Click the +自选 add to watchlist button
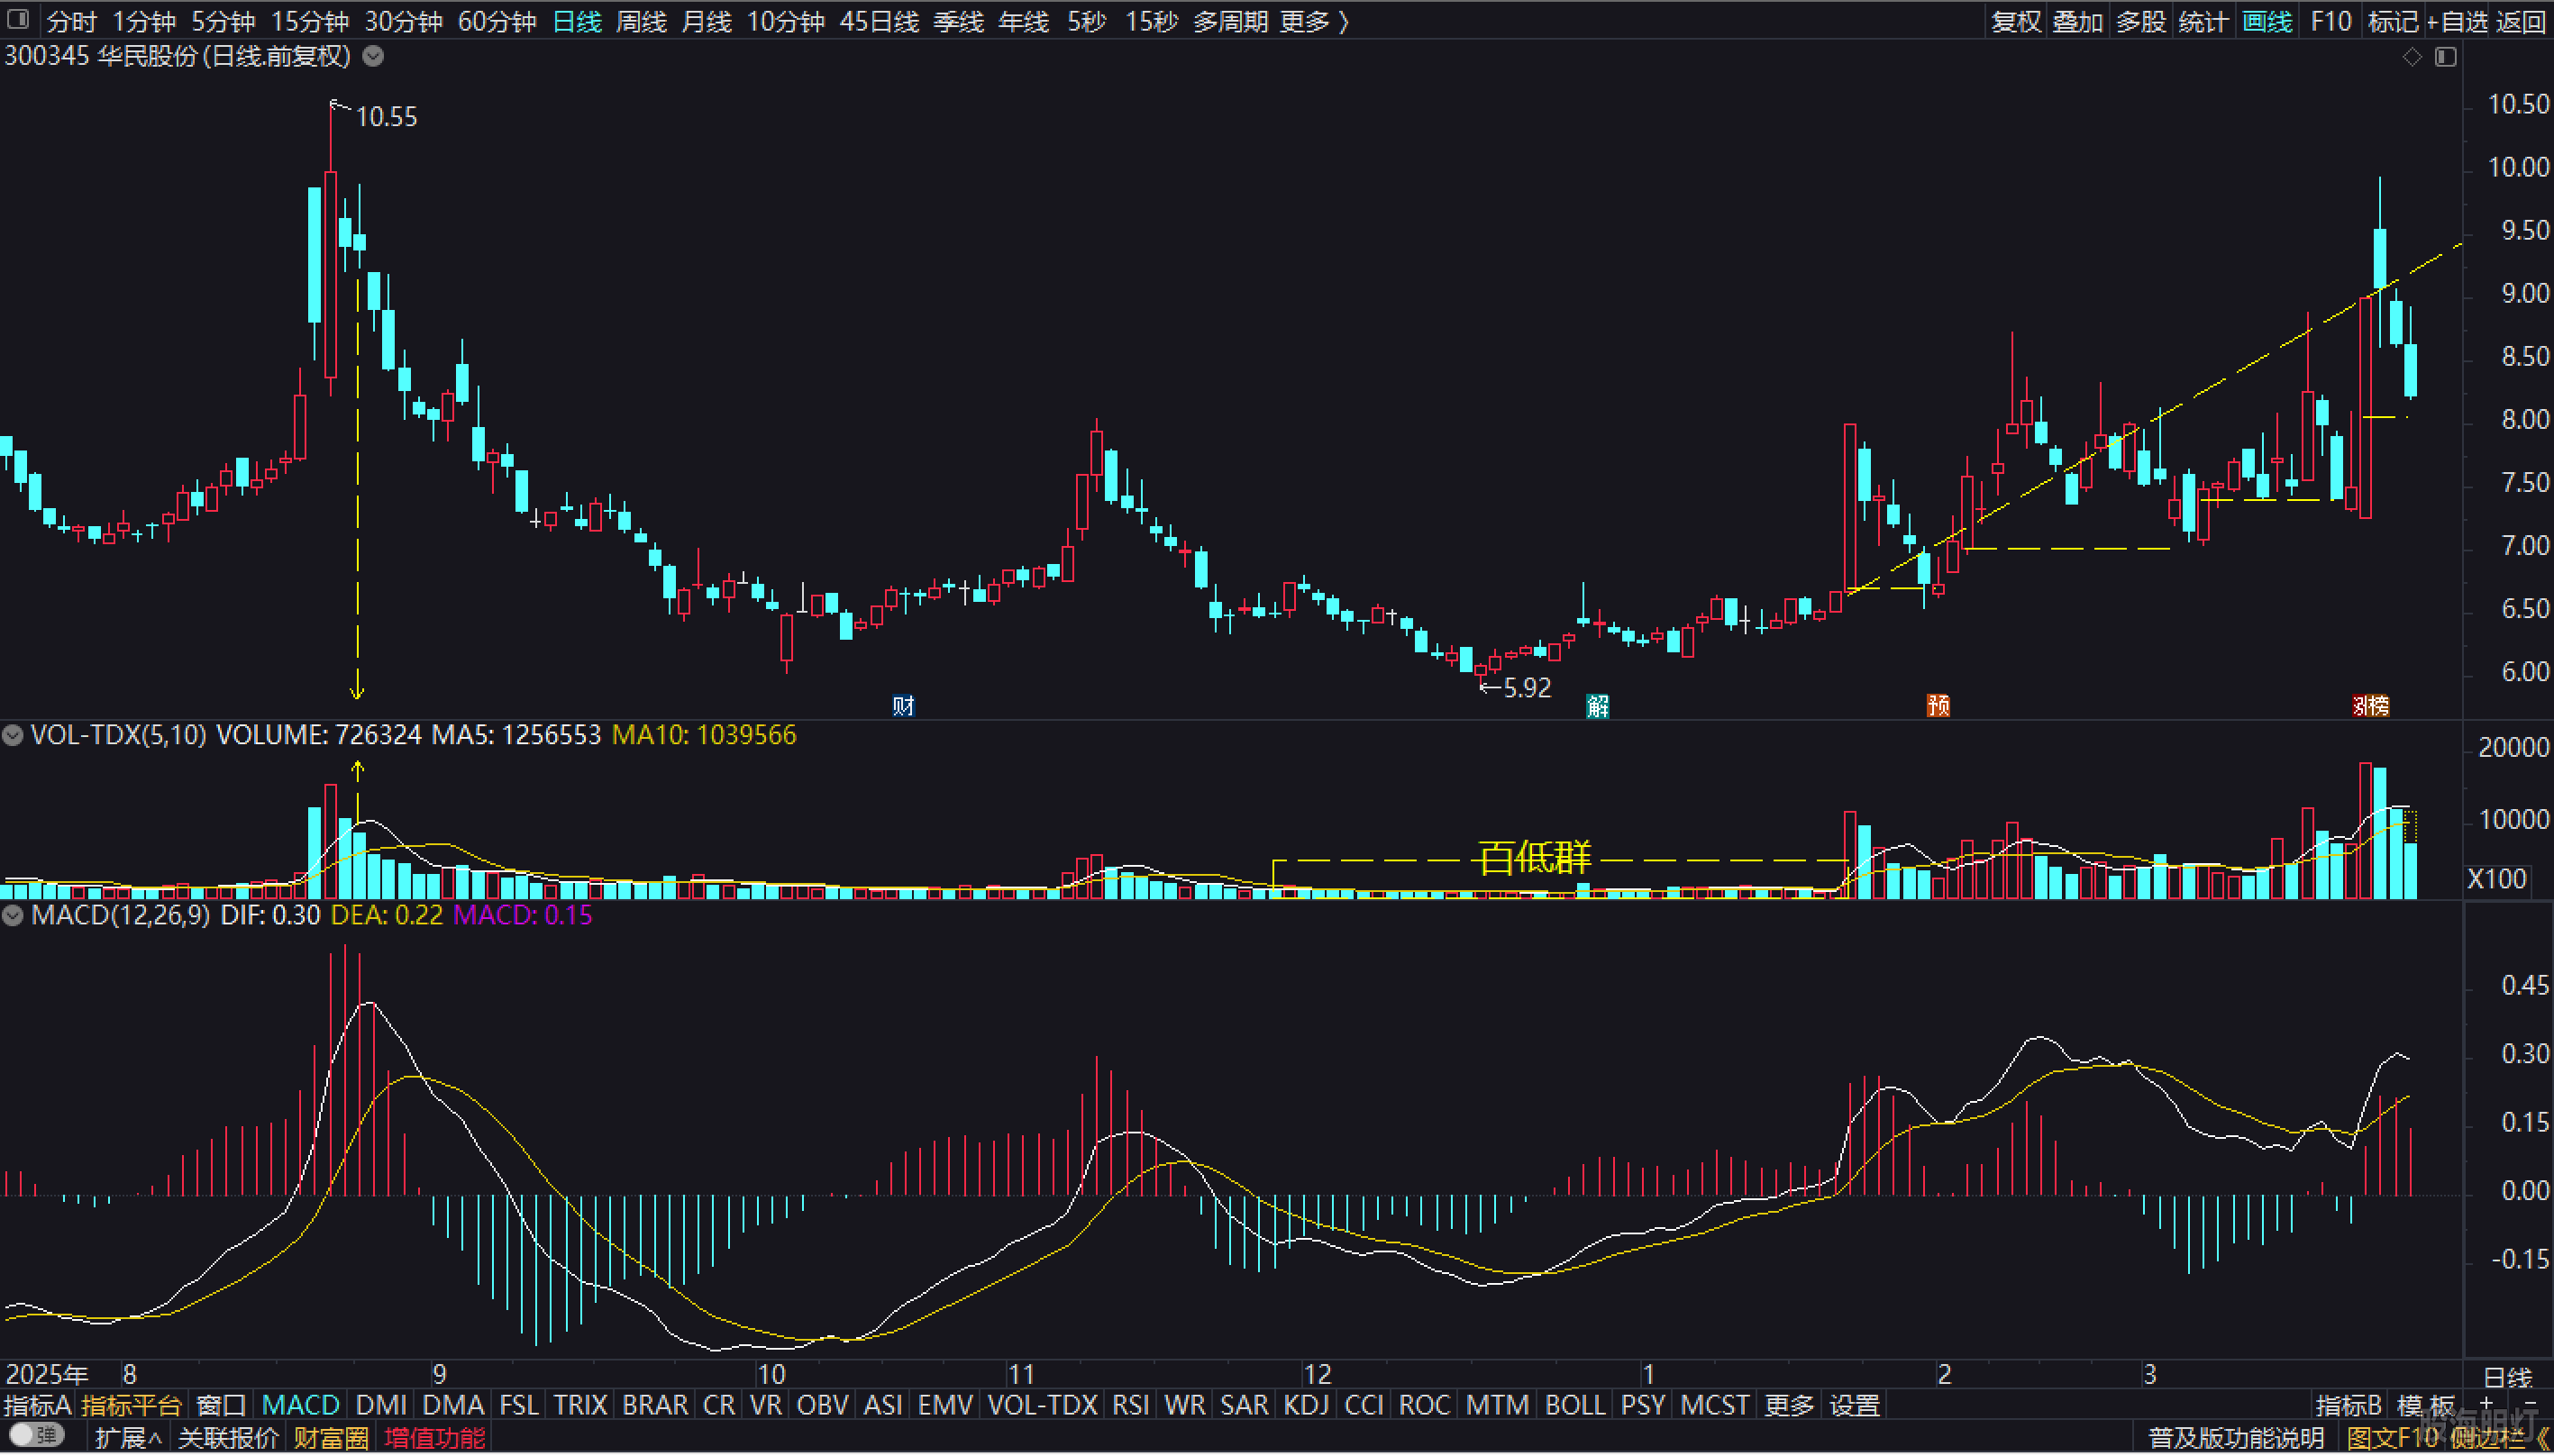Screen dimensions: 2554x1456 click(2457, 21)
